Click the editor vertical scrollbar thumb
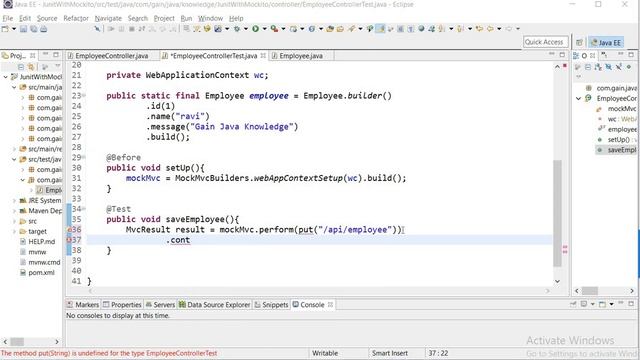 [x=557, y=213]
